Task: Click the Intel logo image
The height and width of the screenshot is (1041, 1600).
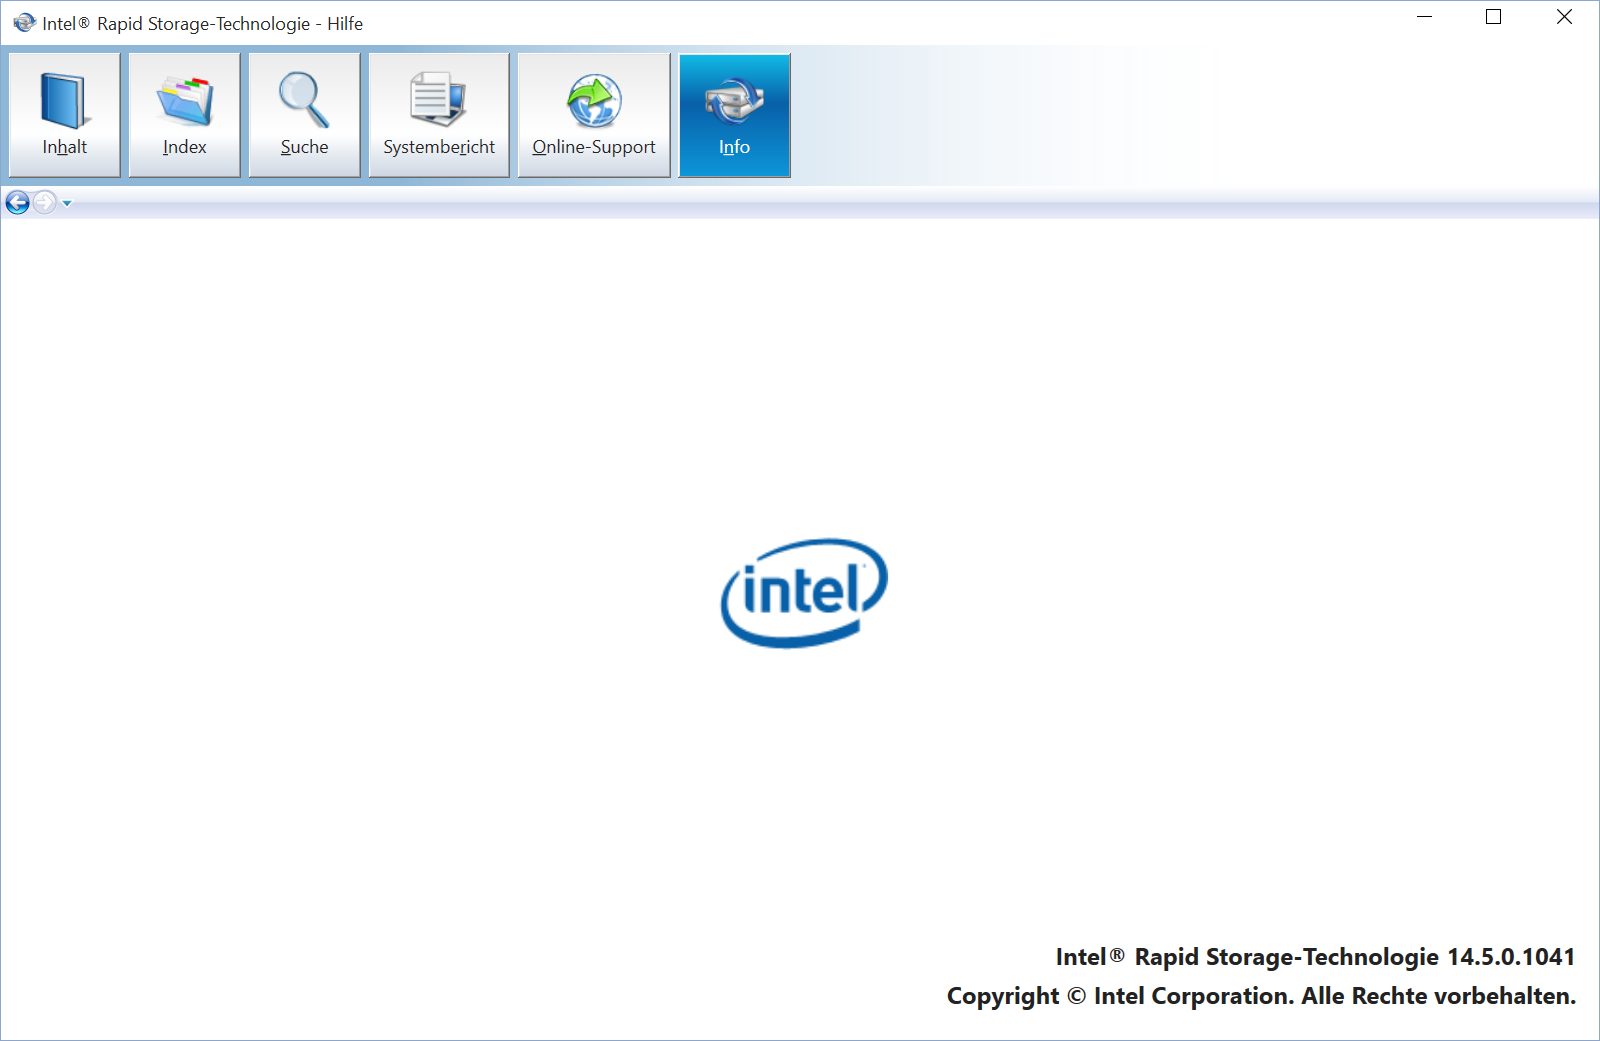Action: 804,593
